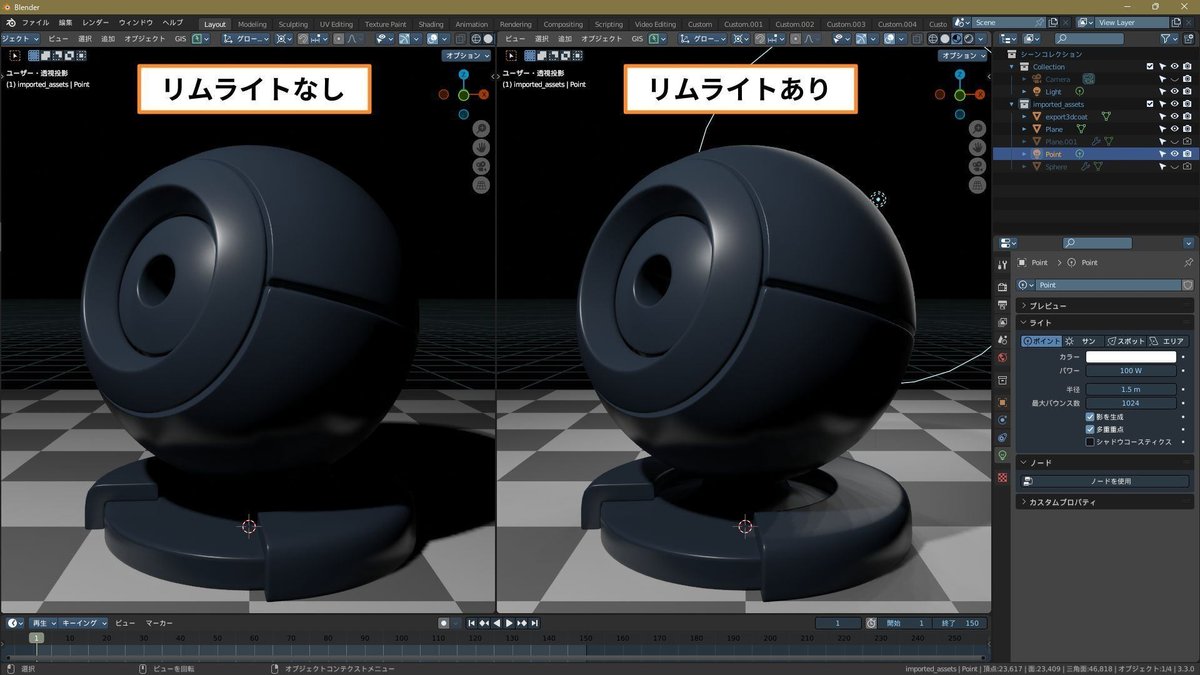Open オプション dropdown in left viewport
The image size is (1200, 675).
pos(467,56)
